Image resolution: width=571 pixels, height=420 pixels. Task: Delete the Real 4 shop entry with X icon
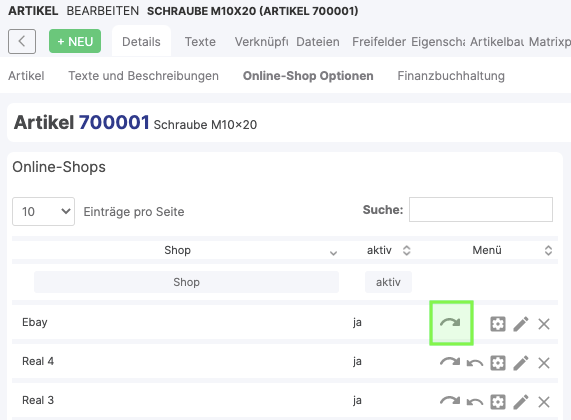pos(544,363)
